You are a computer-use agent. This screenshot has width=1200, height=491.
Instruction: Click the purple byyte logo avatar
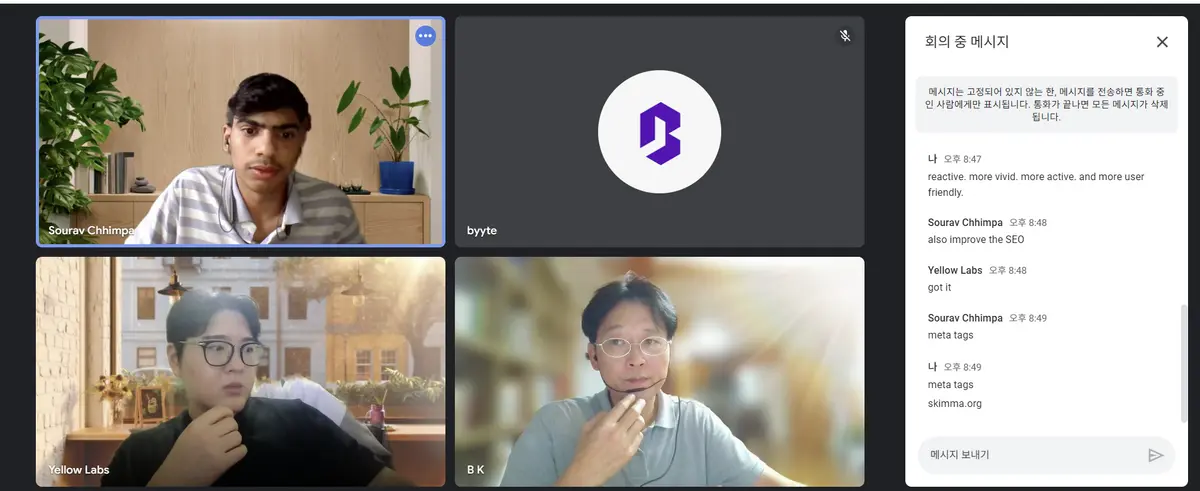[x=659, y=131]
